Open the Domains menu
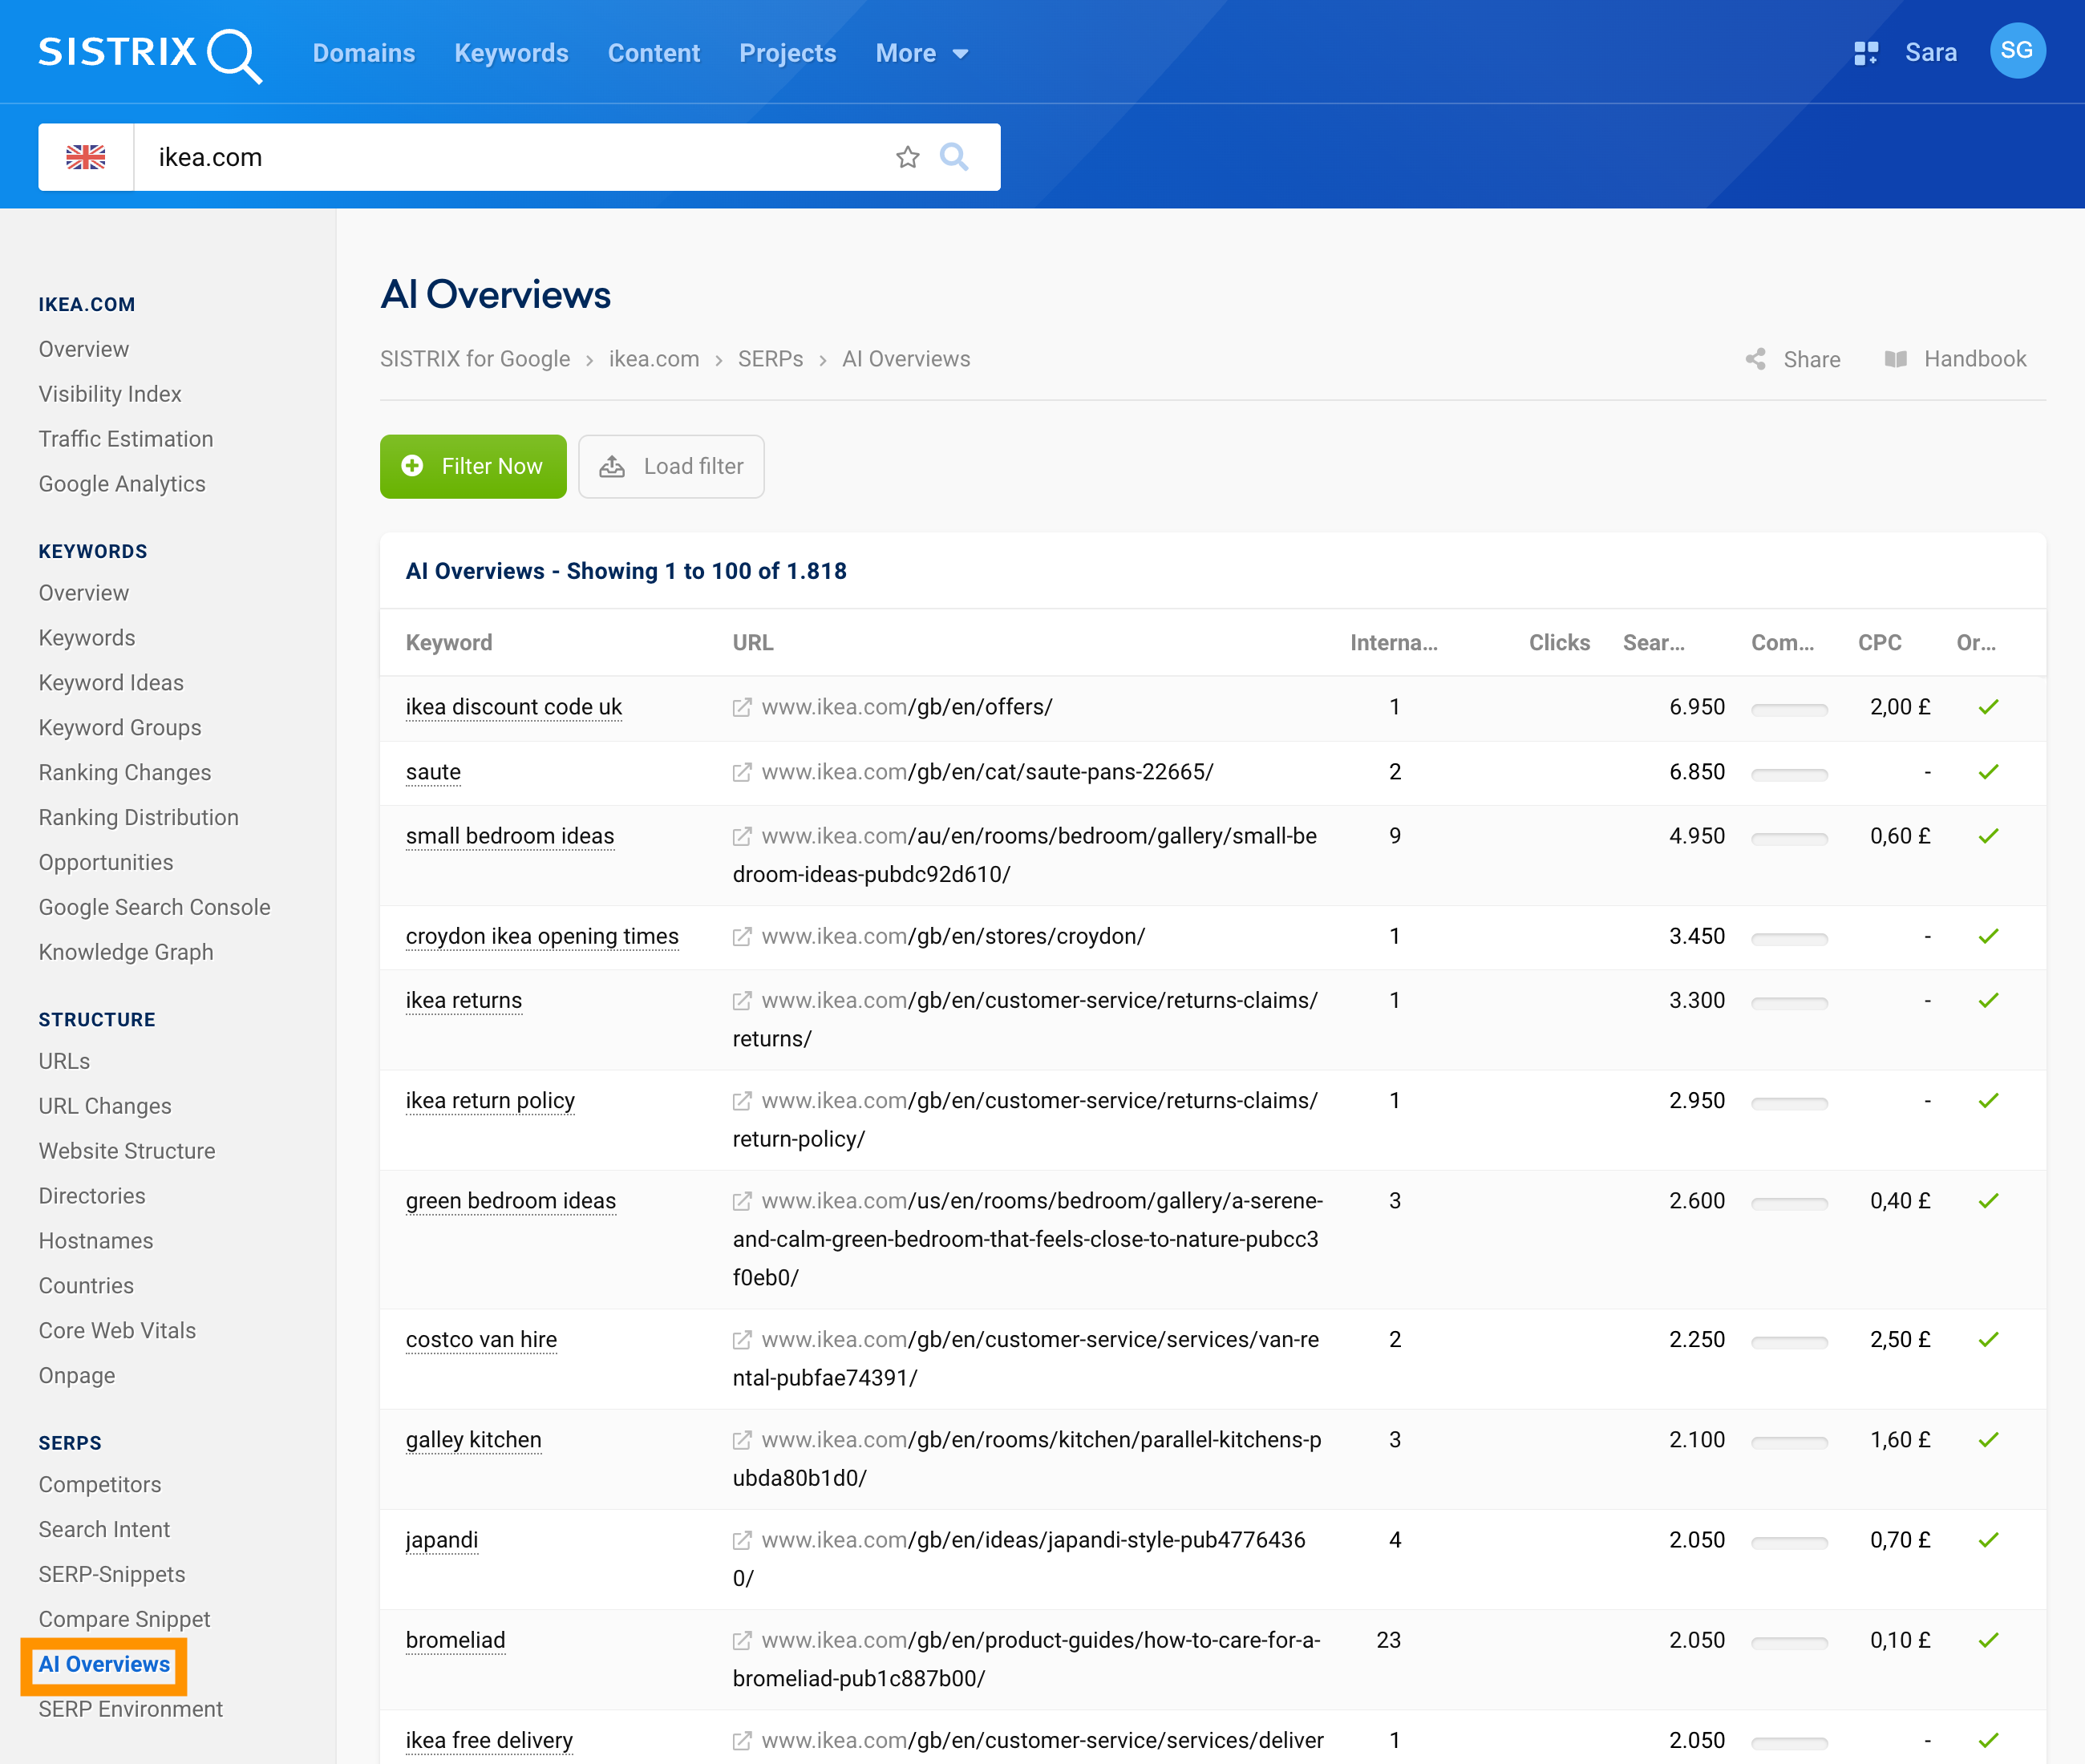Image resolution: width=2085 pixels, height=1764 pixels. (364, 53)
